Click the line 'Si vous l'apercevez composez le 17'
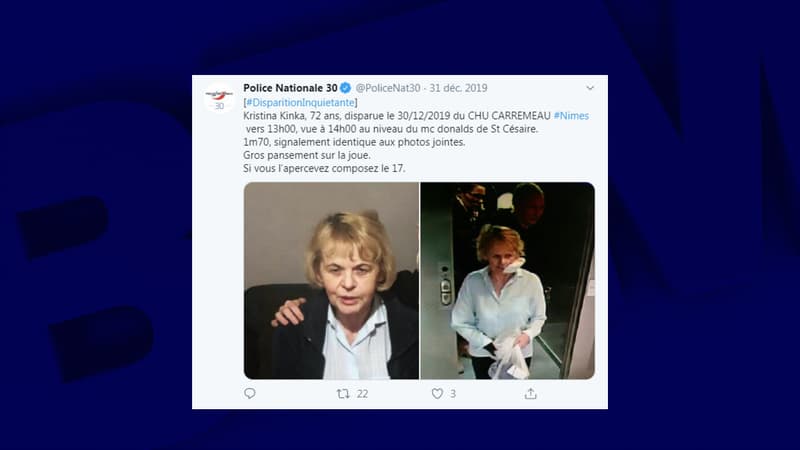Image resolution: width=800 pixels, height=450 pixels. 324,168
